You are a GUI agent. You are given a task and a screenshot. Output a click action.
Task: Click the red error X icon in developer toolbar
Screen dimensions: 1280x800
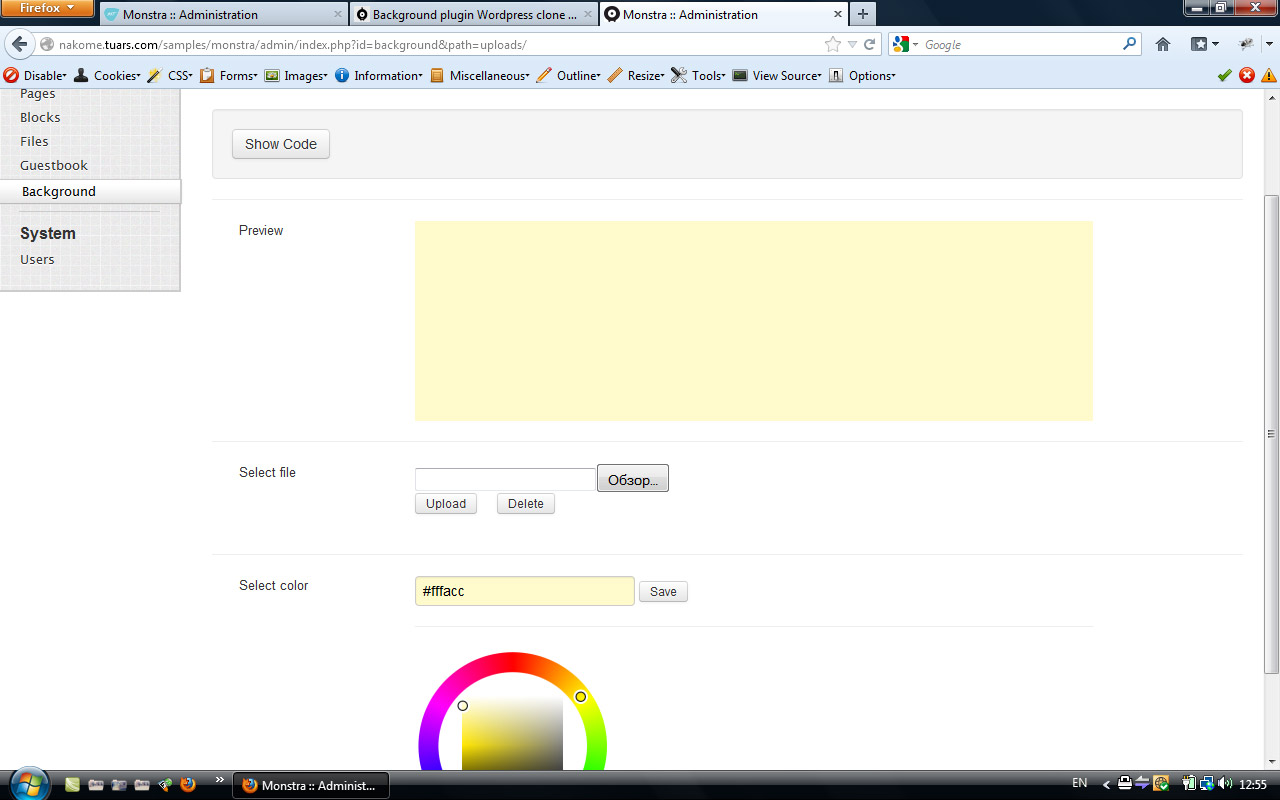click(1247, 75)
